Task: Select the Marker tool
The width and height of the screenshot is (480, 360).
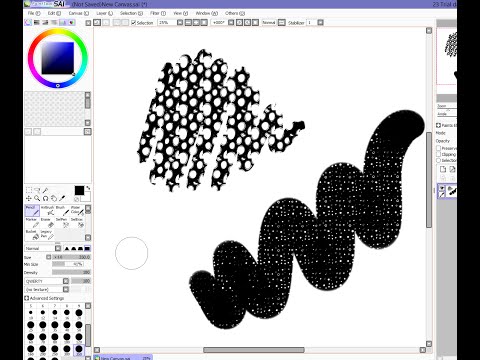Action: pyautogui.click(x=32, y=223)
